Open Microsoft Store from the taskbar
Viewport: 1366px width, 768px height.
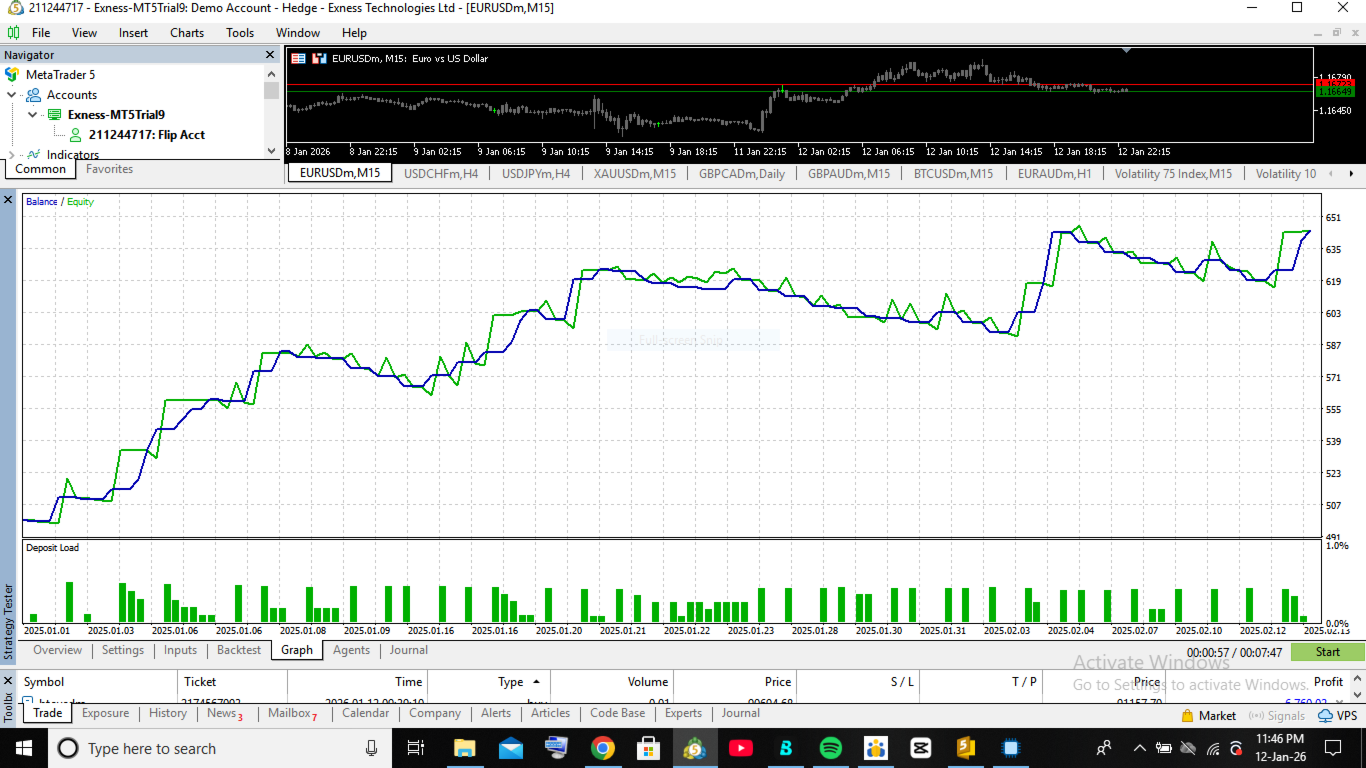click(648, 748)
